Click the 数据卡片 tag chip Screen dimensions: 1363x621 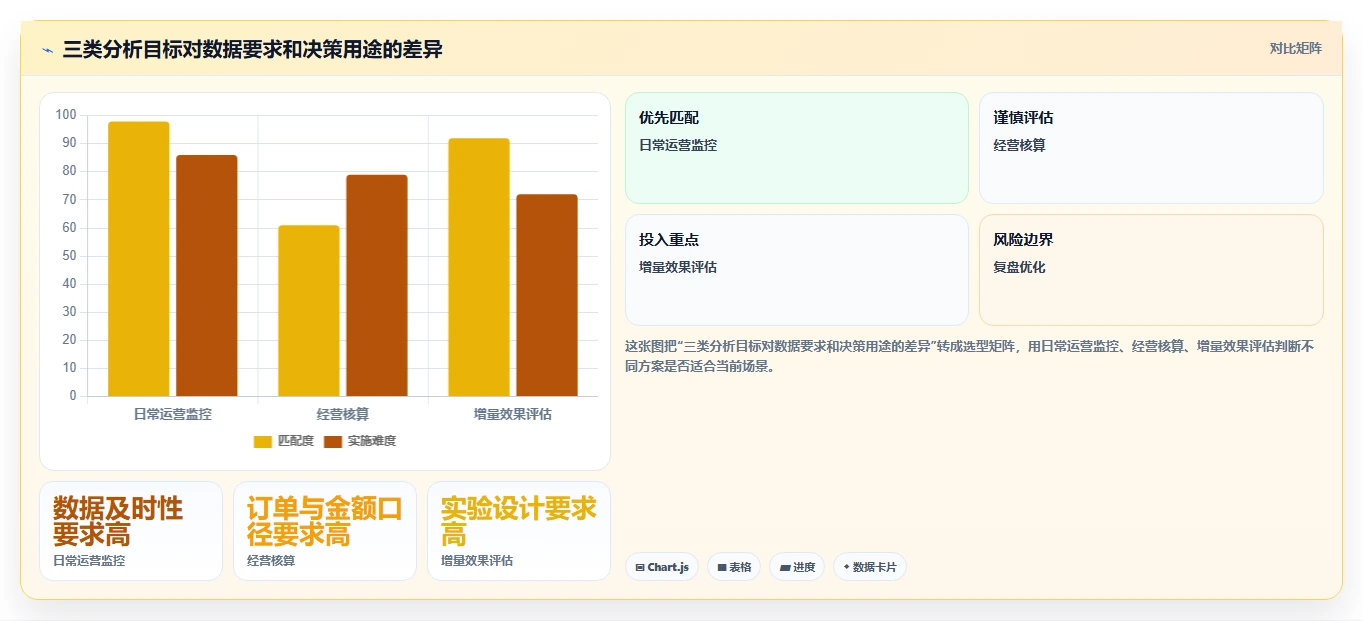click(x=870, y=567)
